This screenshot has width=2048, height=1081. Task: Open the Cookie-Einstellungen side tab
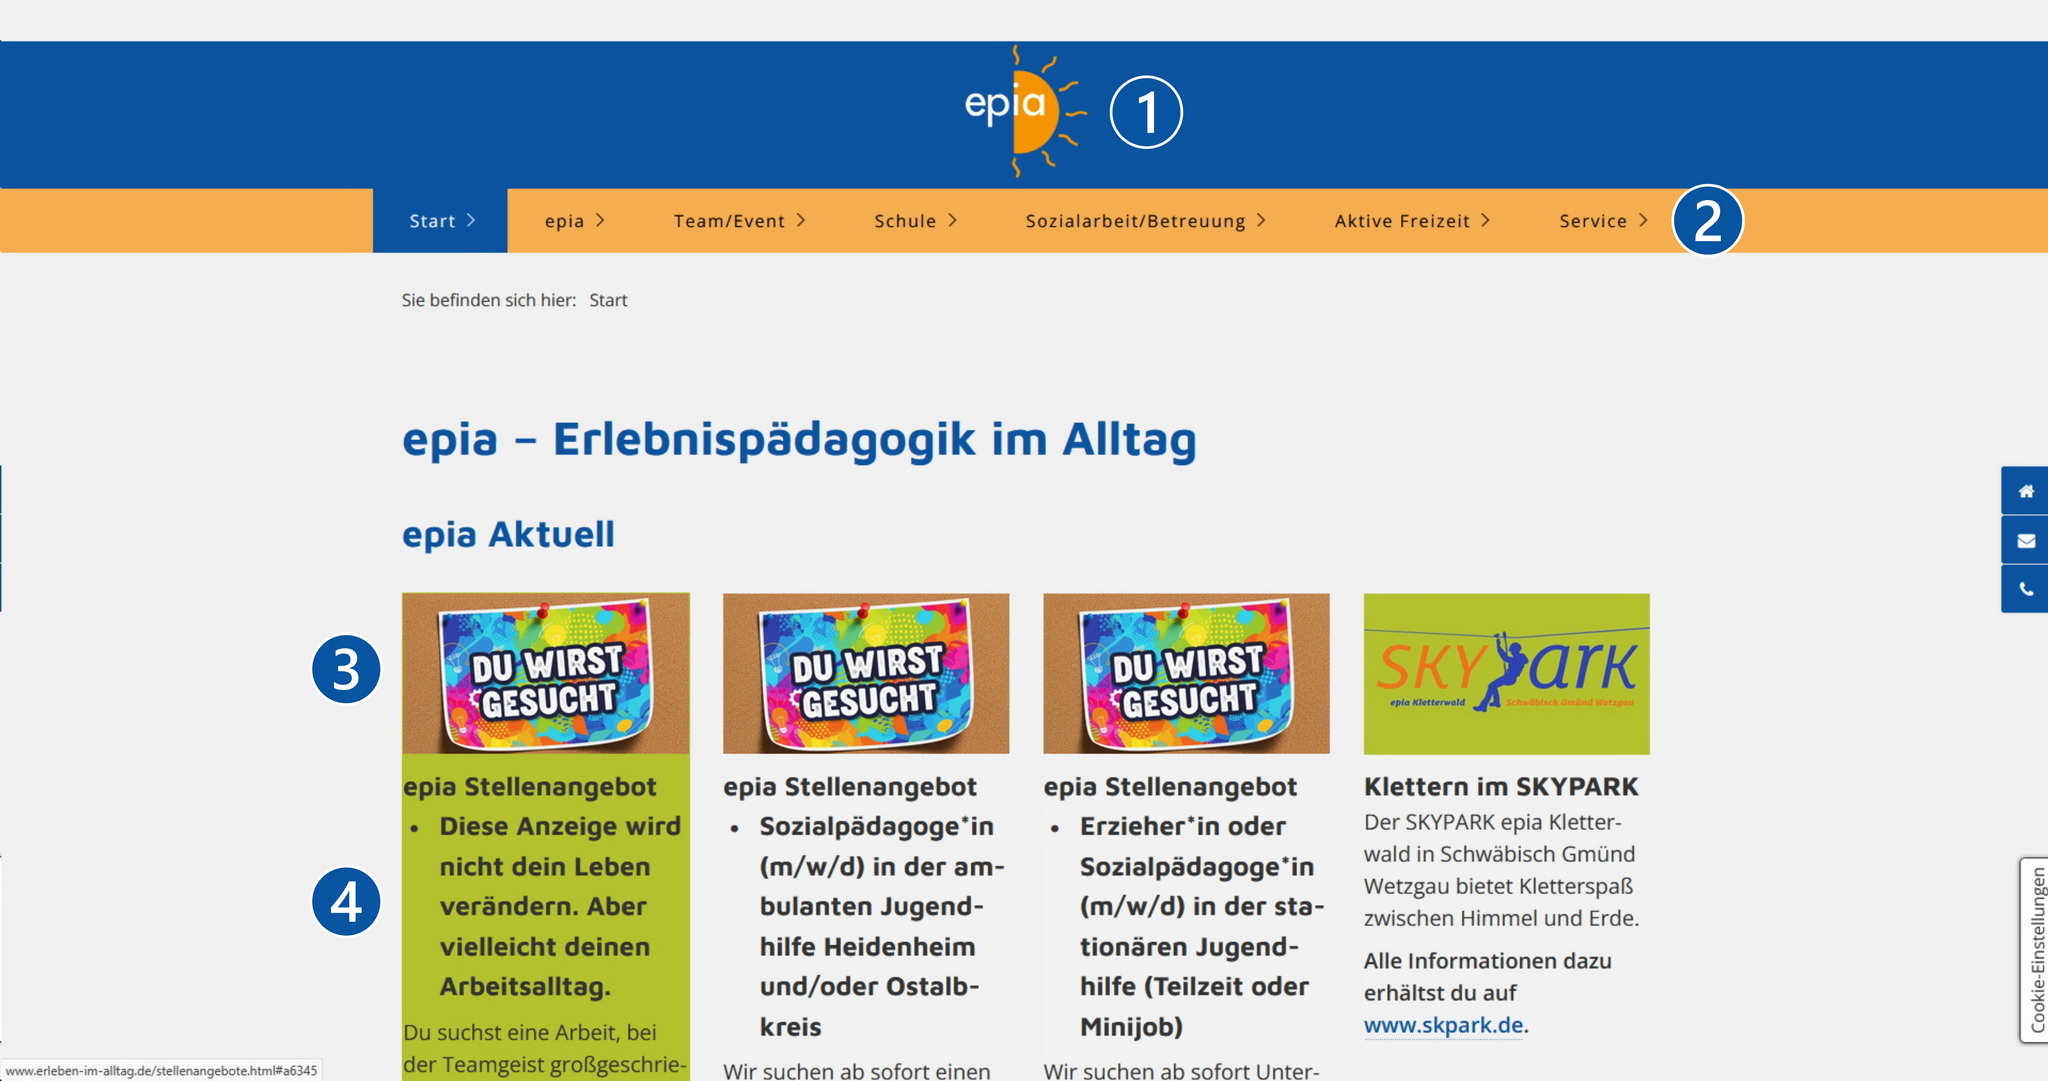[x=2035, y=949]
